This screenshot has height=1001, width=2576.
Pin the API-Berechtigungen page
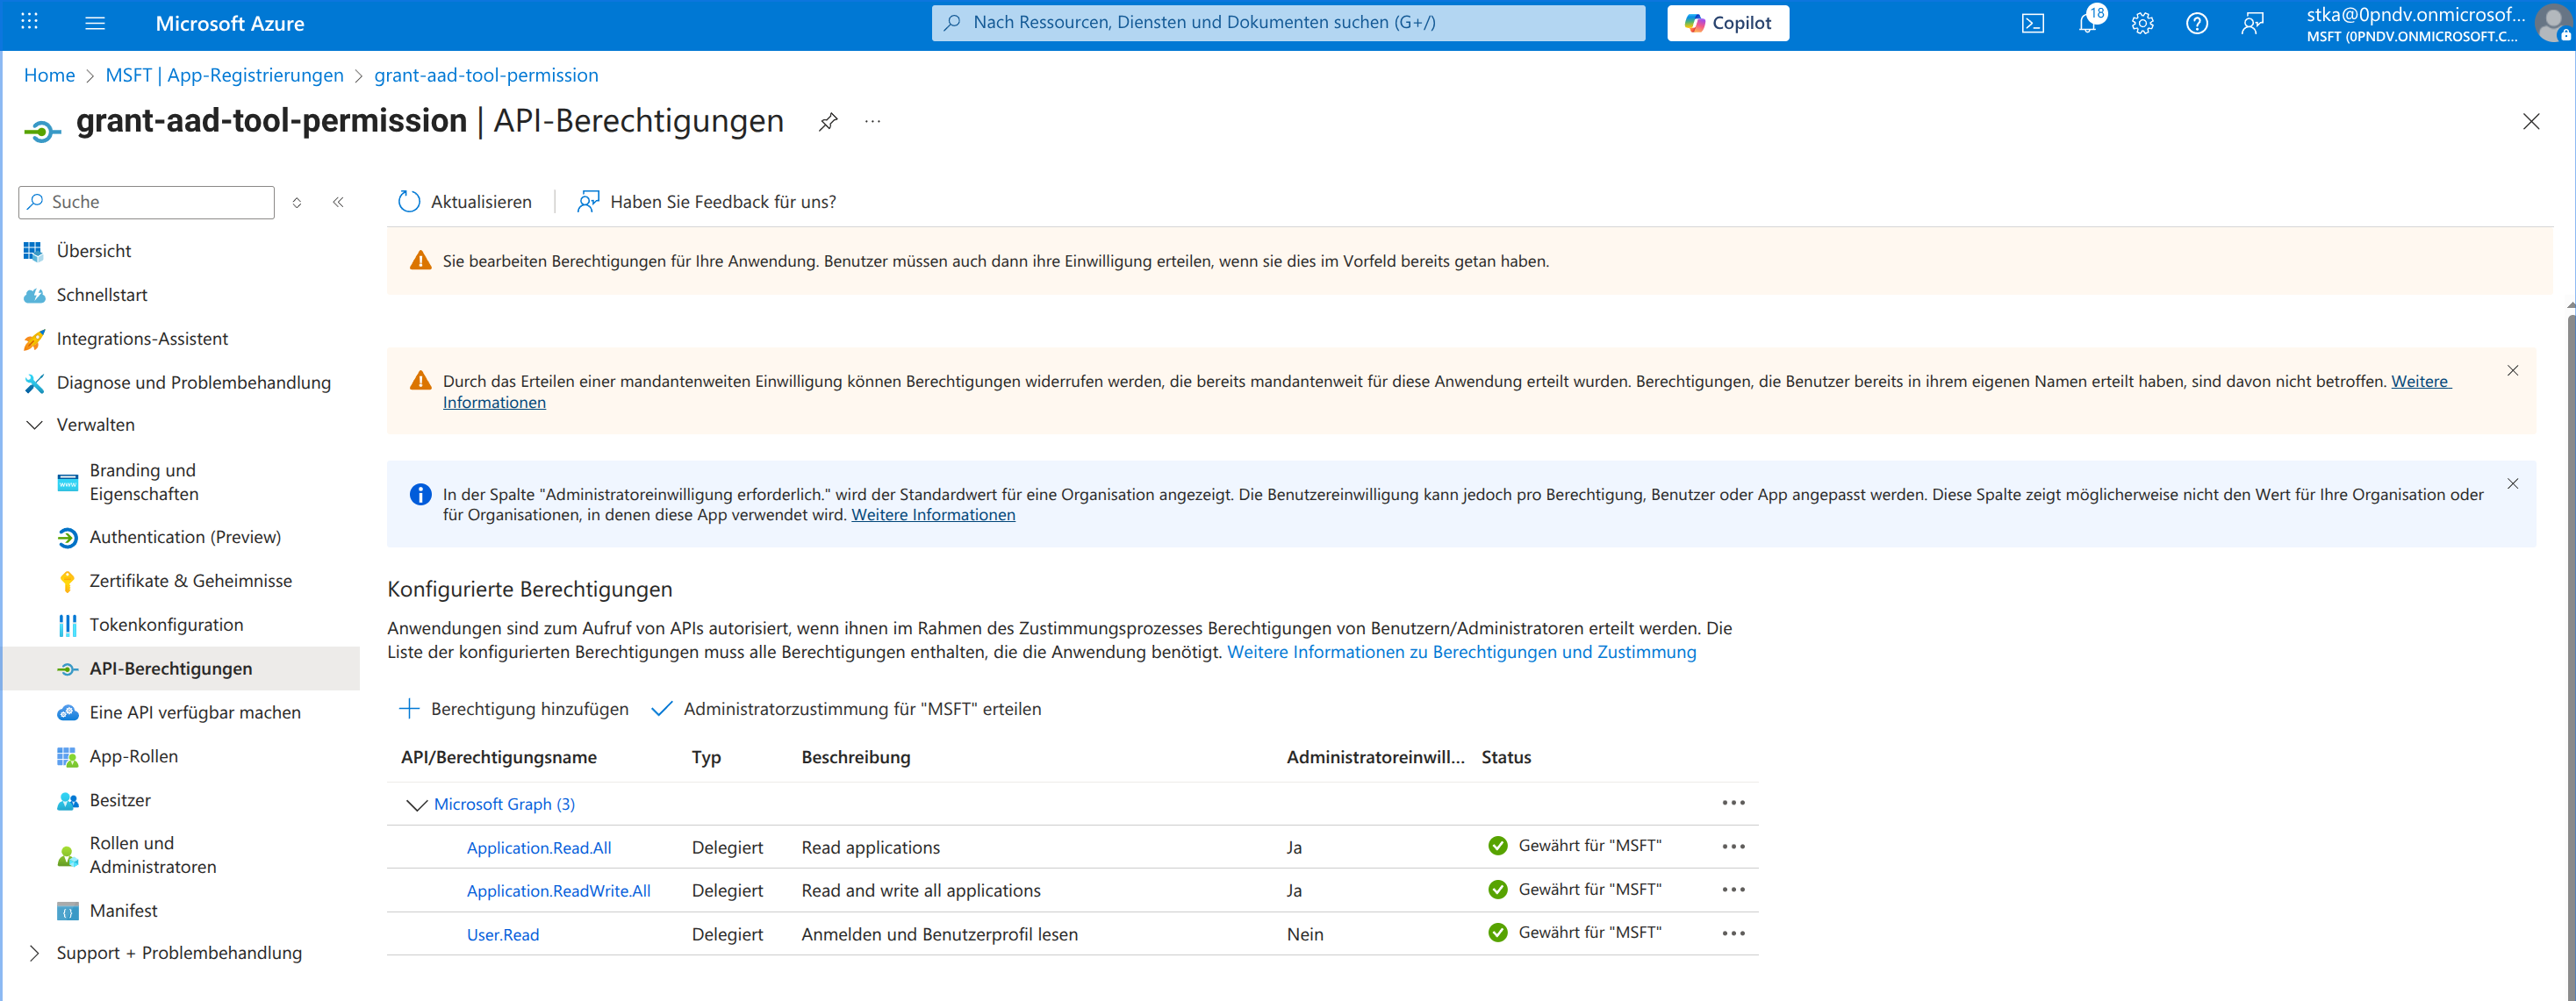click(x=827, y=121)
